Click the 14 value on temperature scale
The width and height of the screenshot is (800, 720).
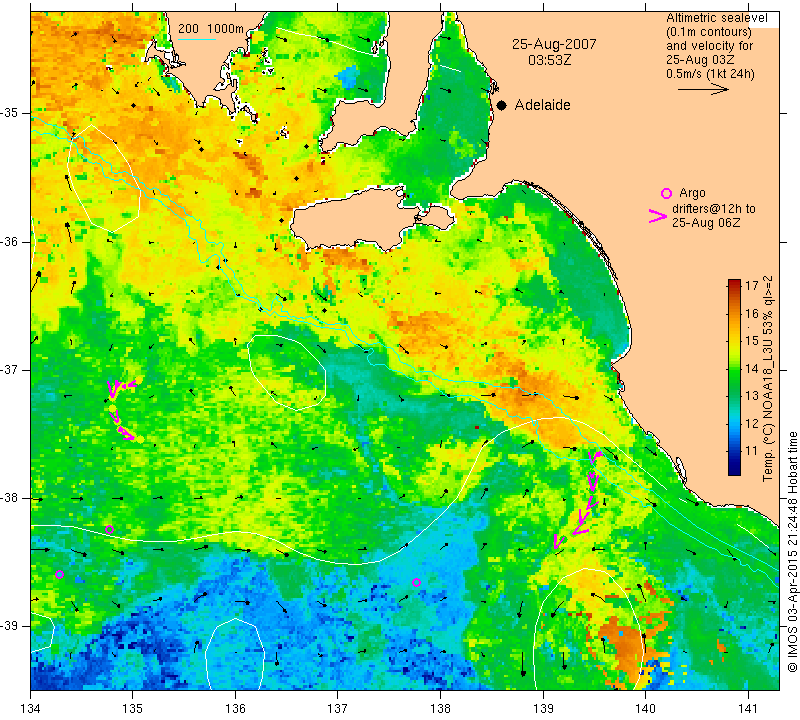752,368
